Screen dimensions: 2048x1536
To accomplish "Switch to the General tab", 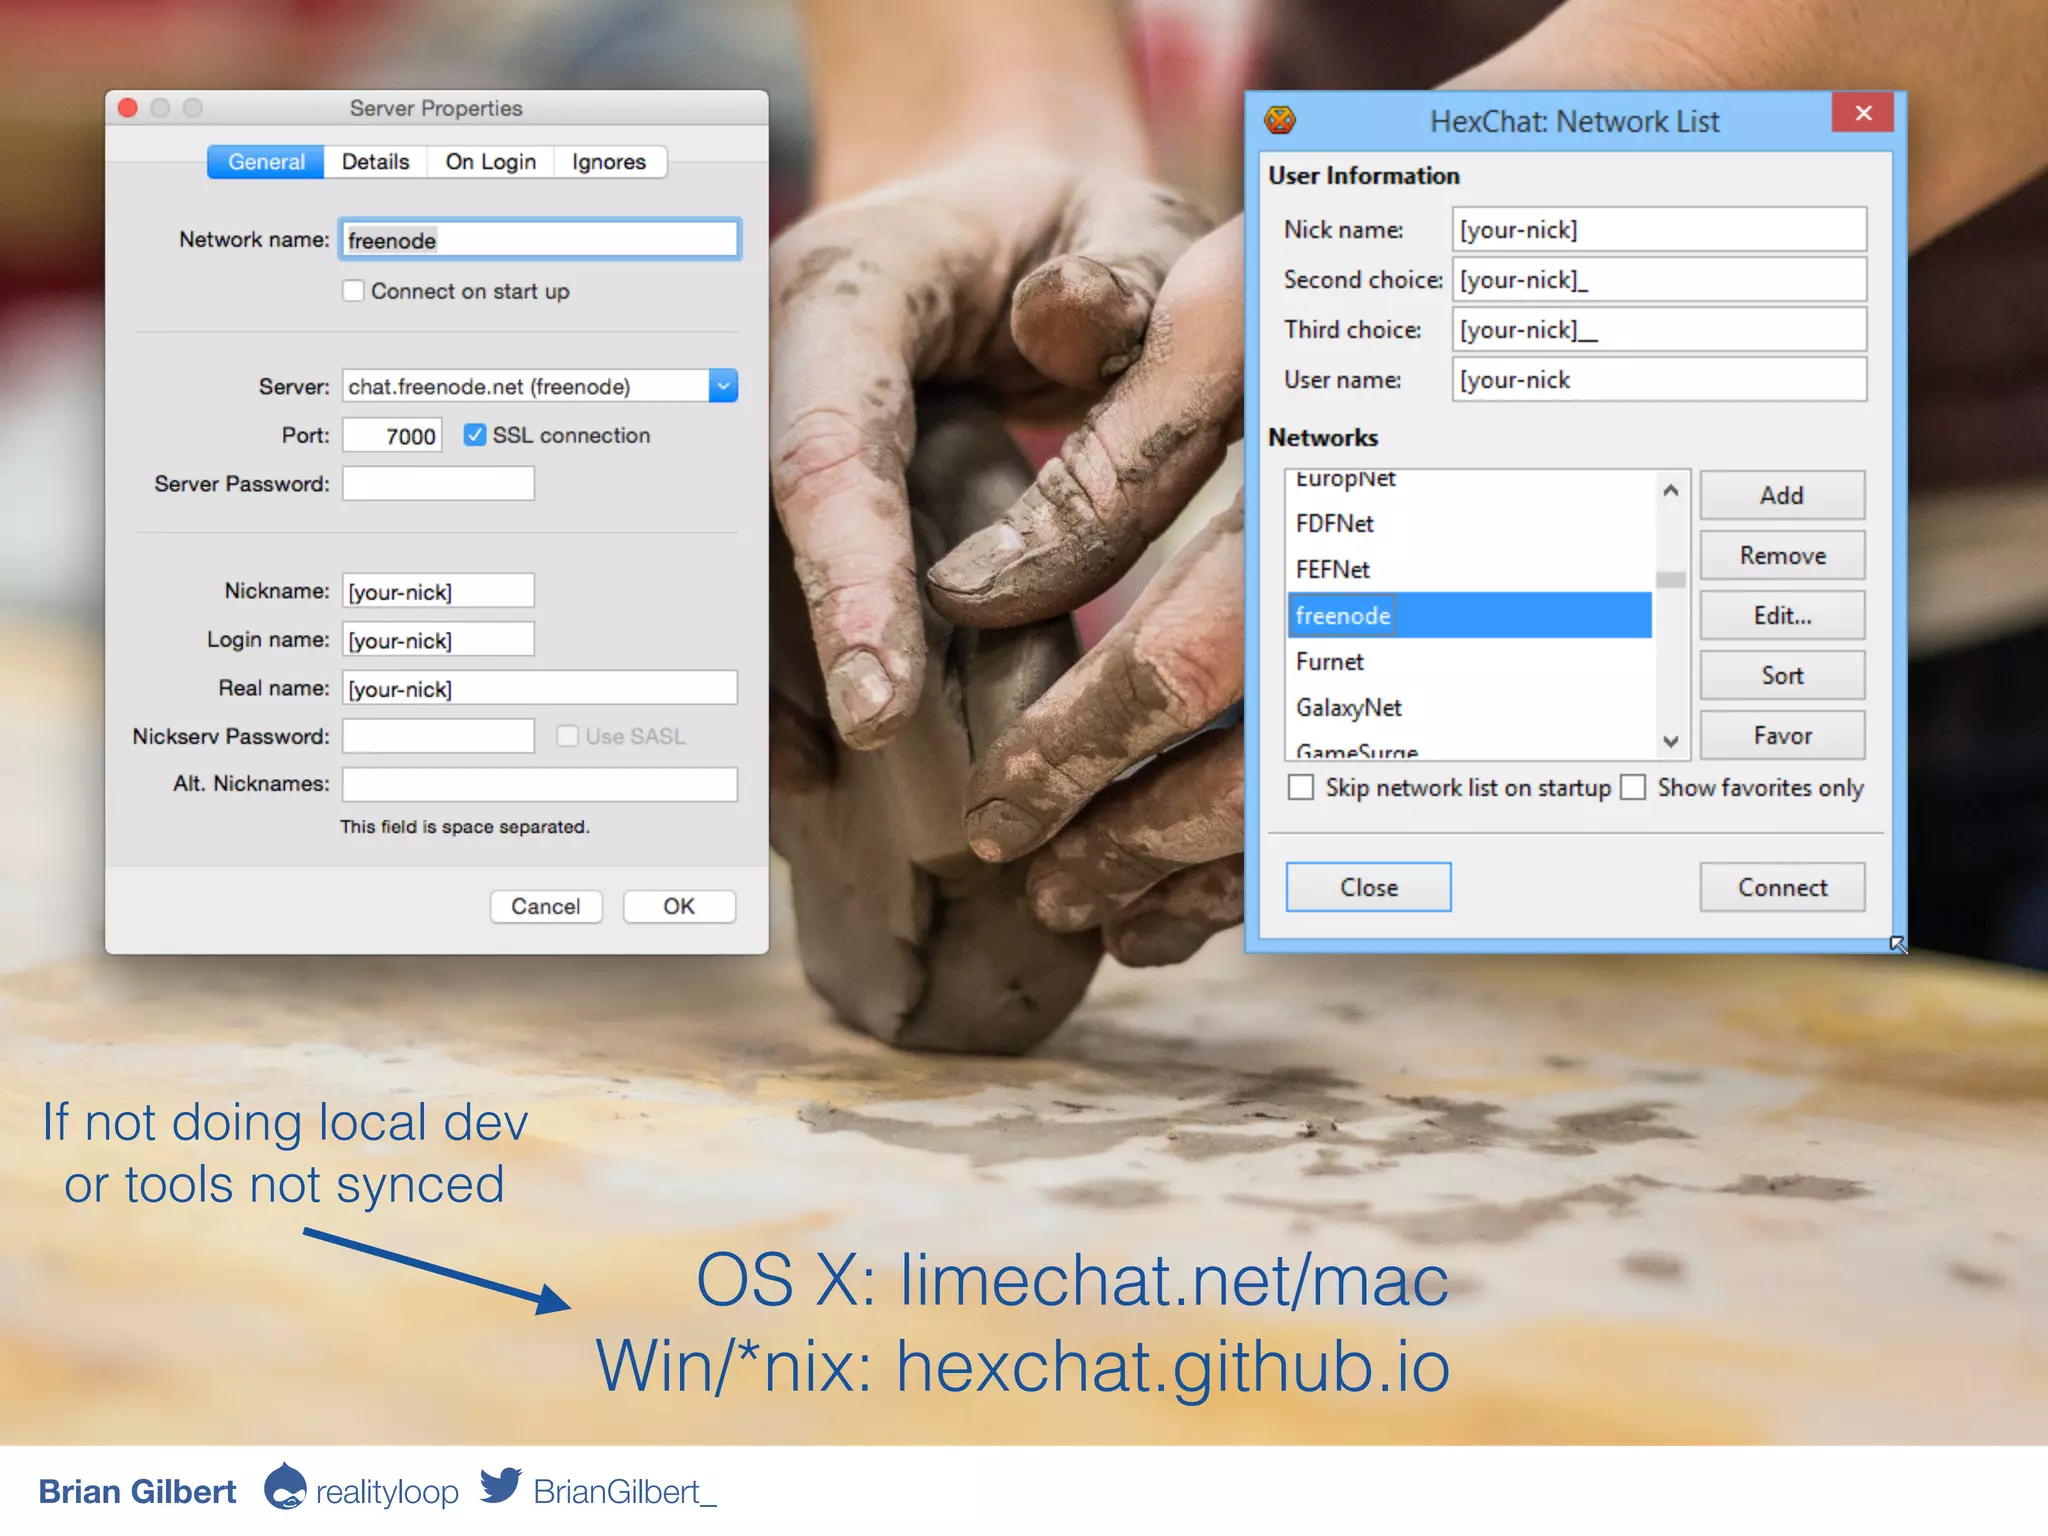I will click(x=266, y=162).
